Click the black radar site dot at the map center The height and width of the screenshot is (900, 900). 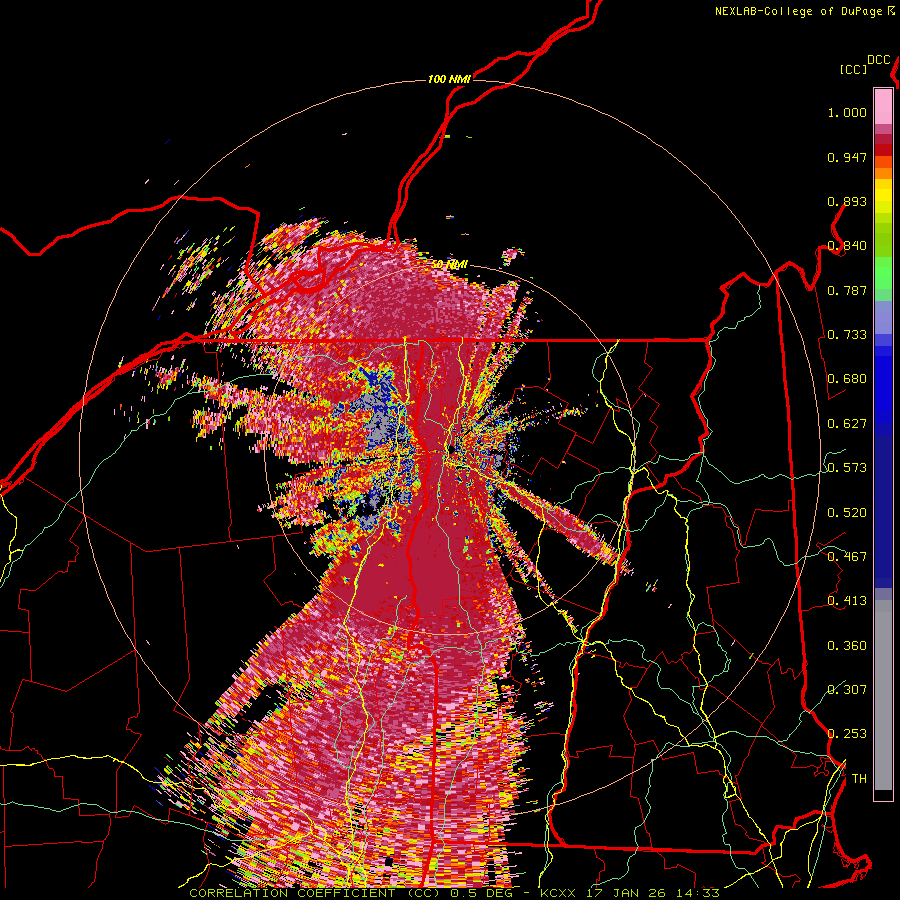[452, 448]
